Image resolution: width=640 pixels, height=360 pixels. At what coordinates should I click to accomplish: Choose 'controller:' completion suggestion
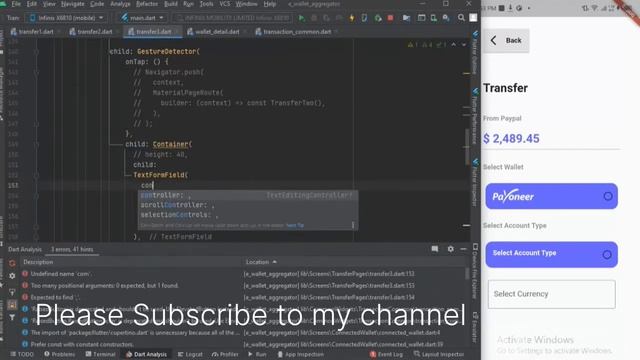tap(248, 195)
